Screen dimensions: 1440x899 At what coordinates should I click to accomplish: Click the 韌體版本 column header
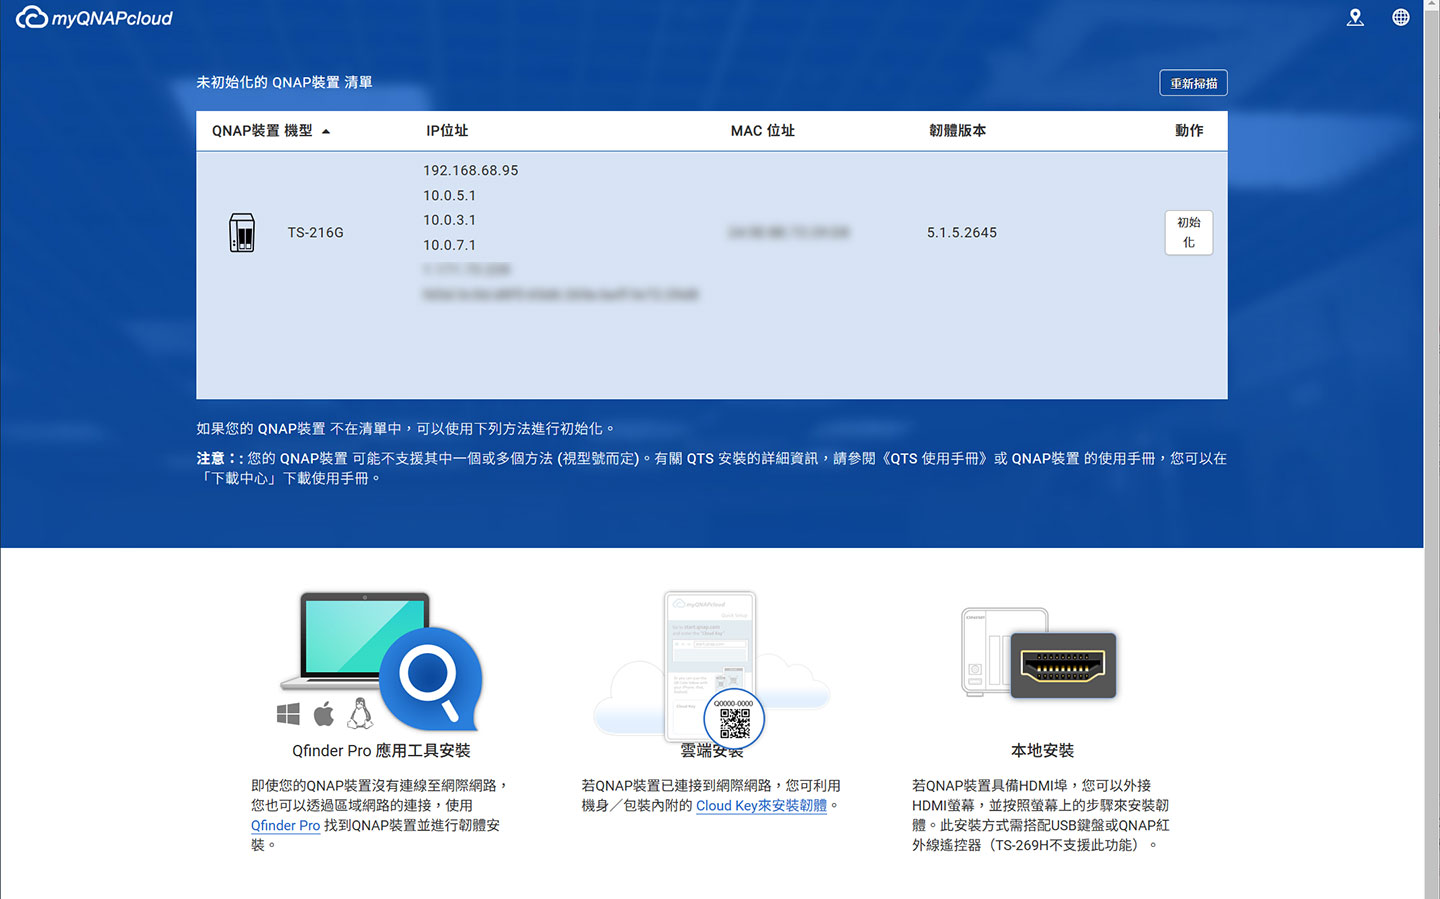(x=957, y=131)
